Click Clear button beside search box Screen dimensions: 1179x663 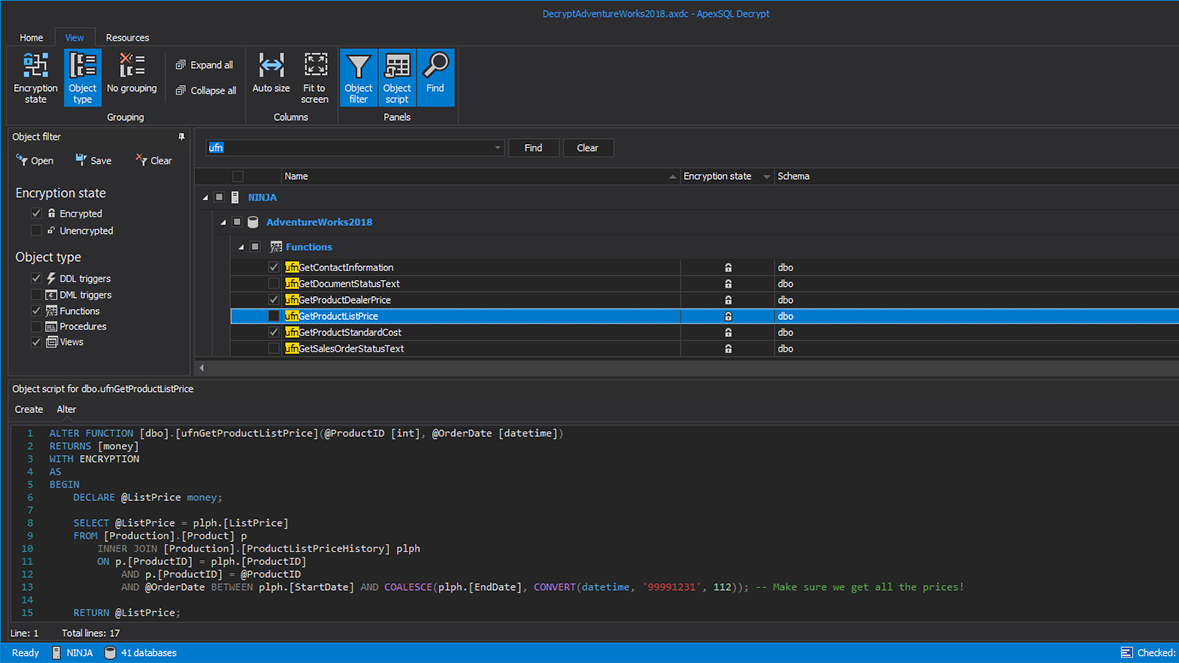[x=587, y=148]
